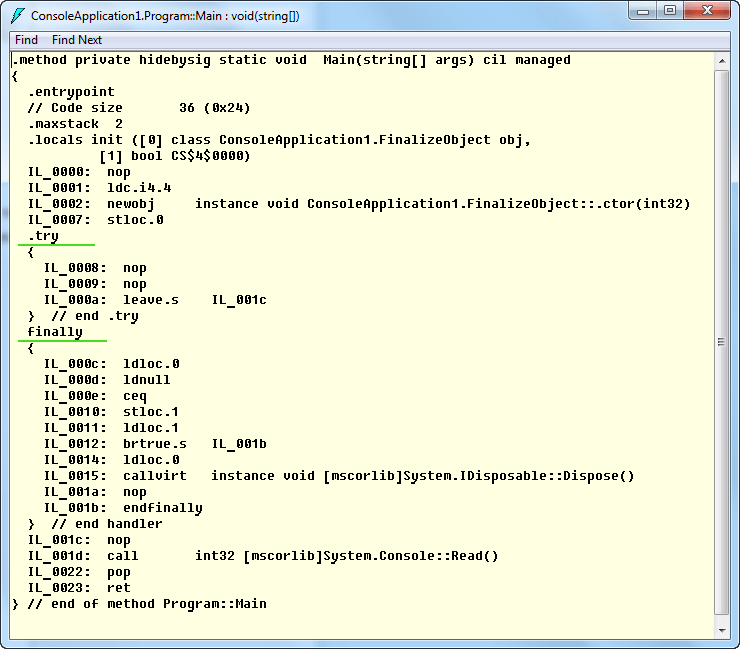This screenshot has width=740, height=649.
Task: Maximize the IL disassembly window
Action: pyautogui.click(x=669, y=11)
